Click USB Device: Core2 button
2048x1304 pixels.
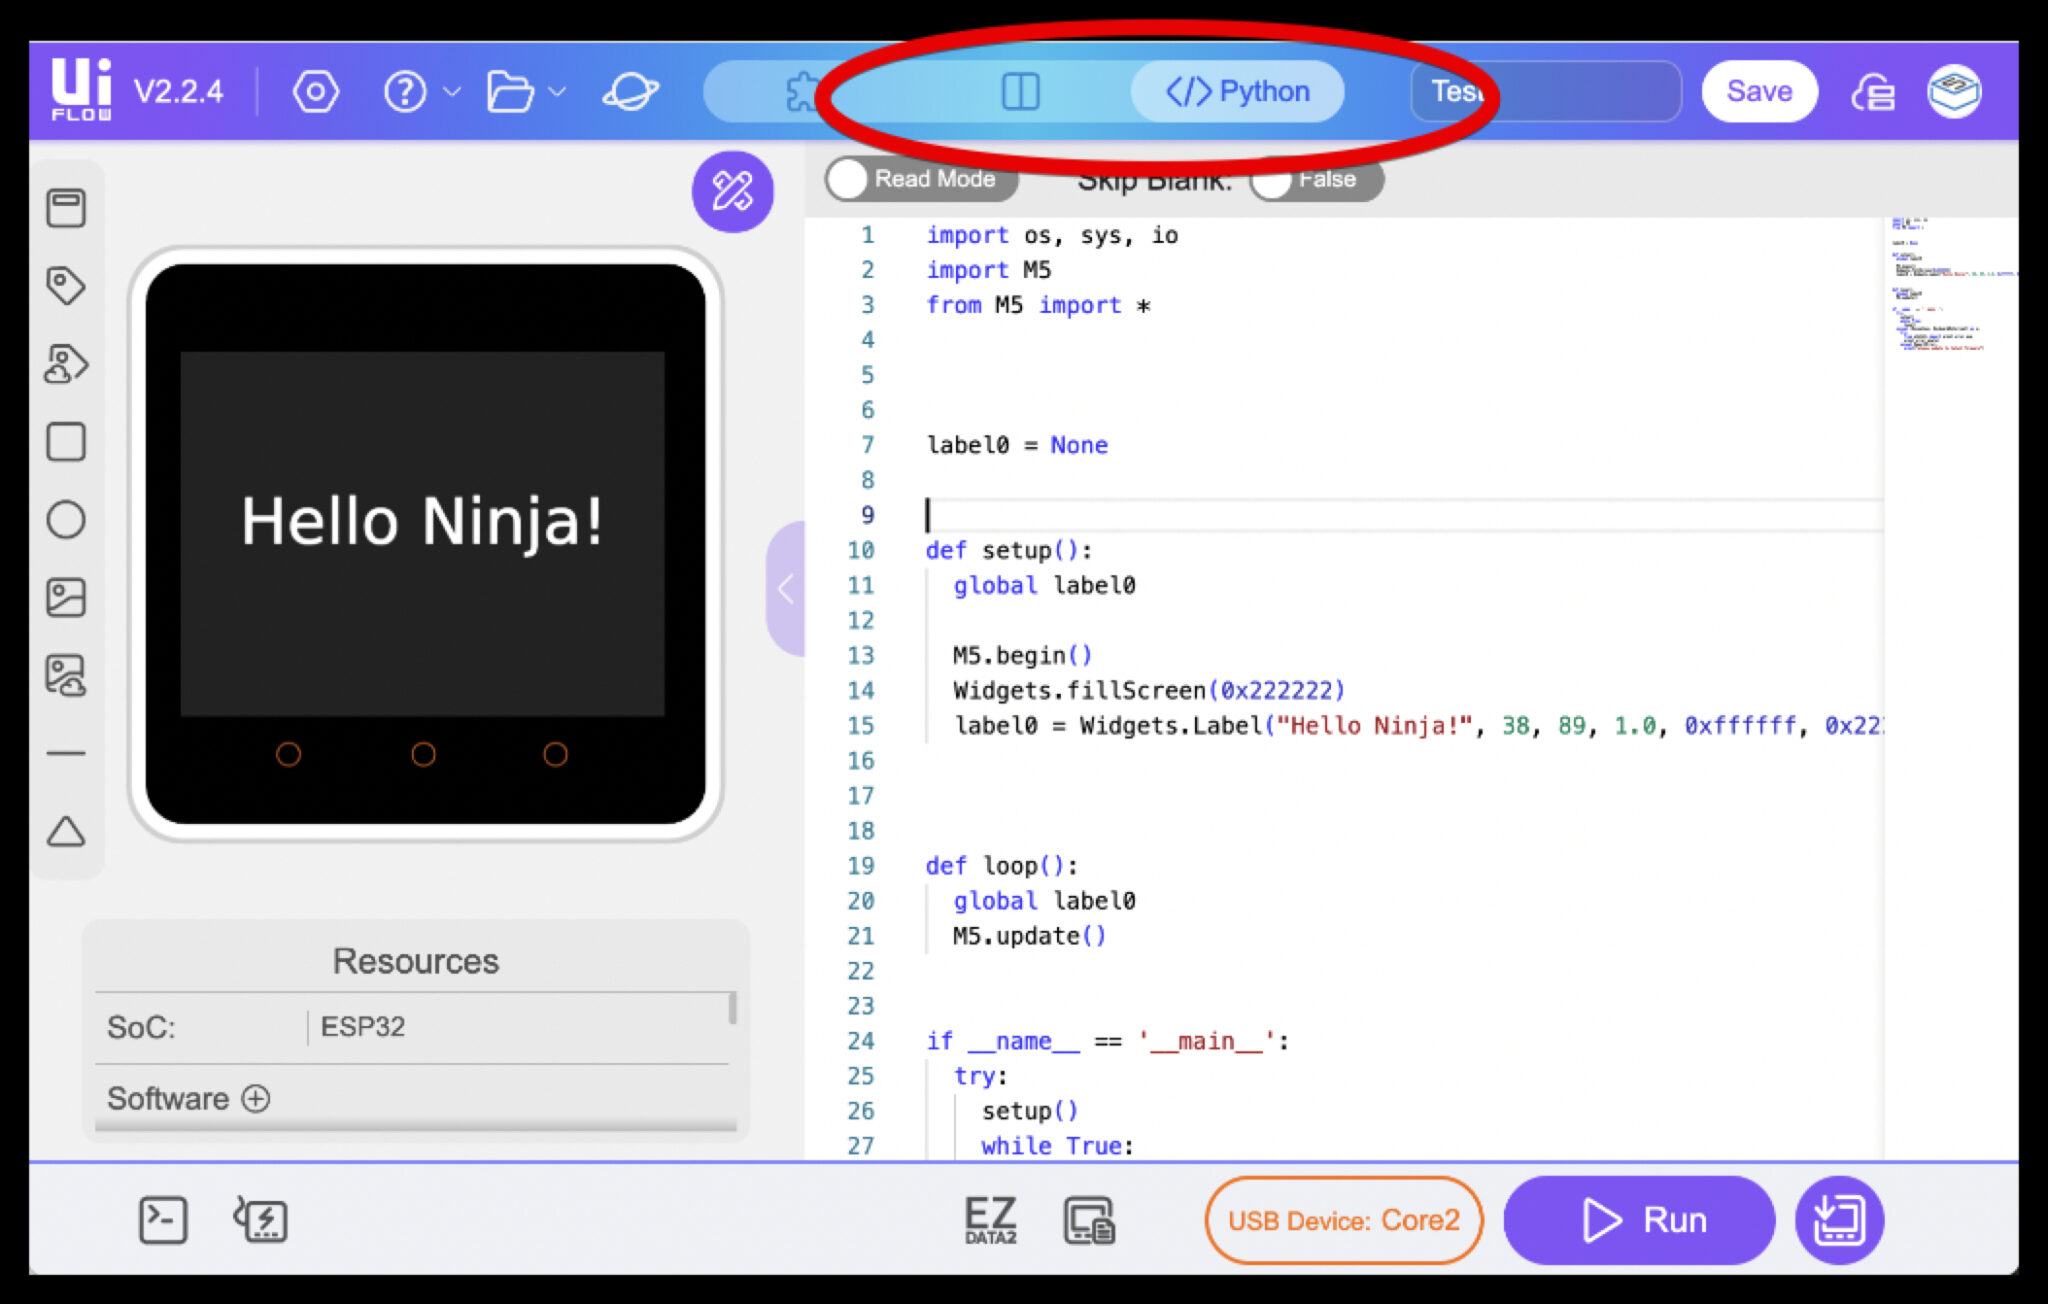pyautogui.click(x=1343, y=1221)
